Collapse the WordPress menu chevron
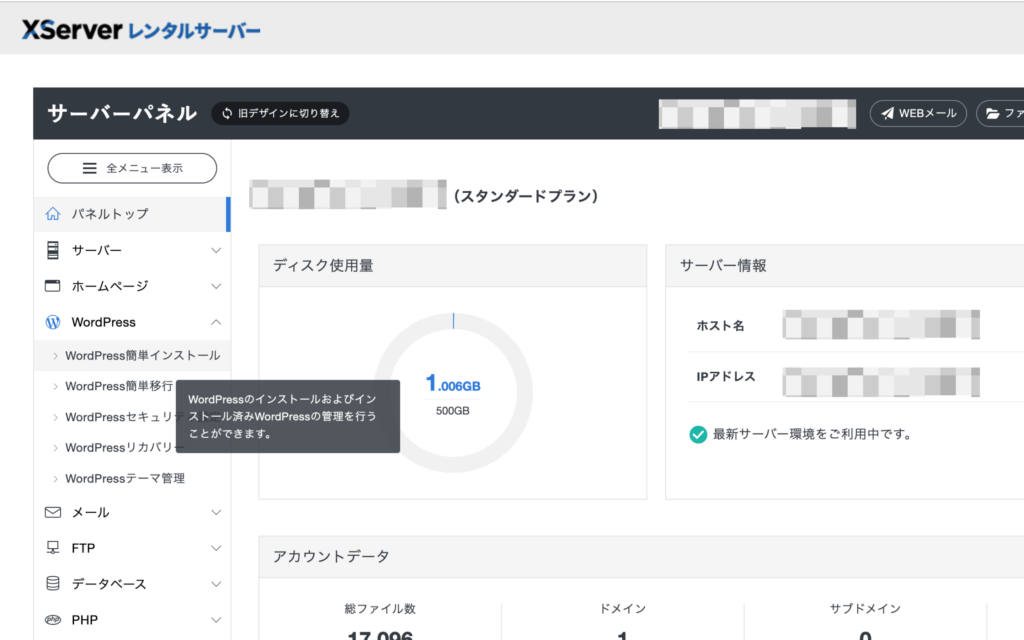This screenshot has width=1024, height=640. [x=216, y=322]
